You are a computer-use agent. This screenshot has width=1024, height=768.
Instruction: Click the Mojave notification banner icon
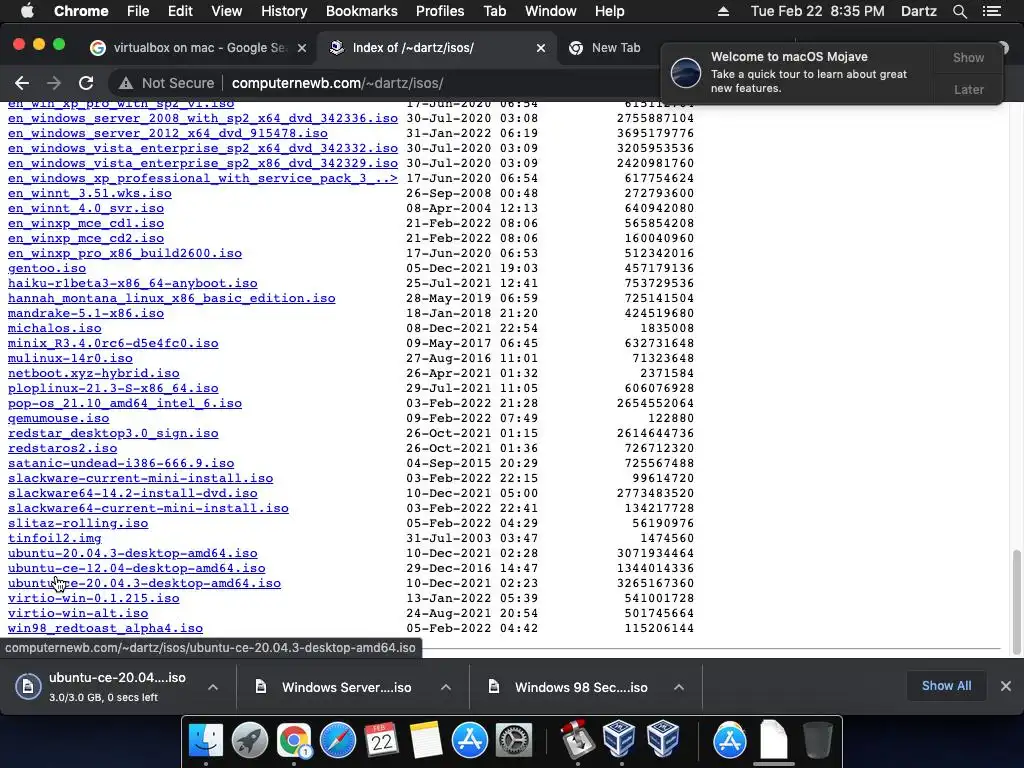(686, 72)
